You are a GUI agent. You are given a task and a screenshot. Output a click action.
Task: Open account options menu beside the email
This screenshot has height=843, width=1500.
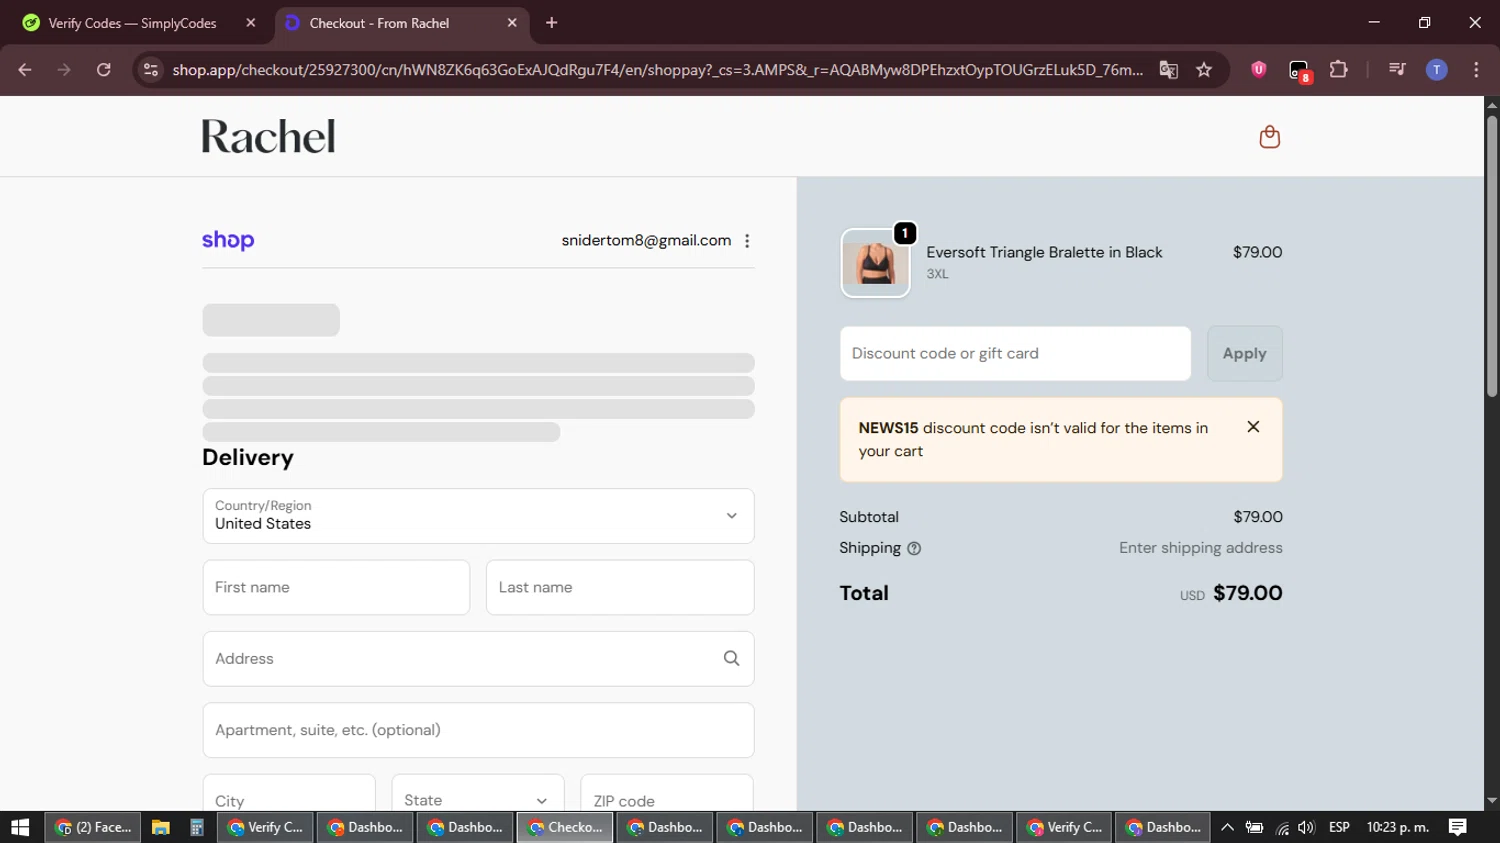point(747,241)
